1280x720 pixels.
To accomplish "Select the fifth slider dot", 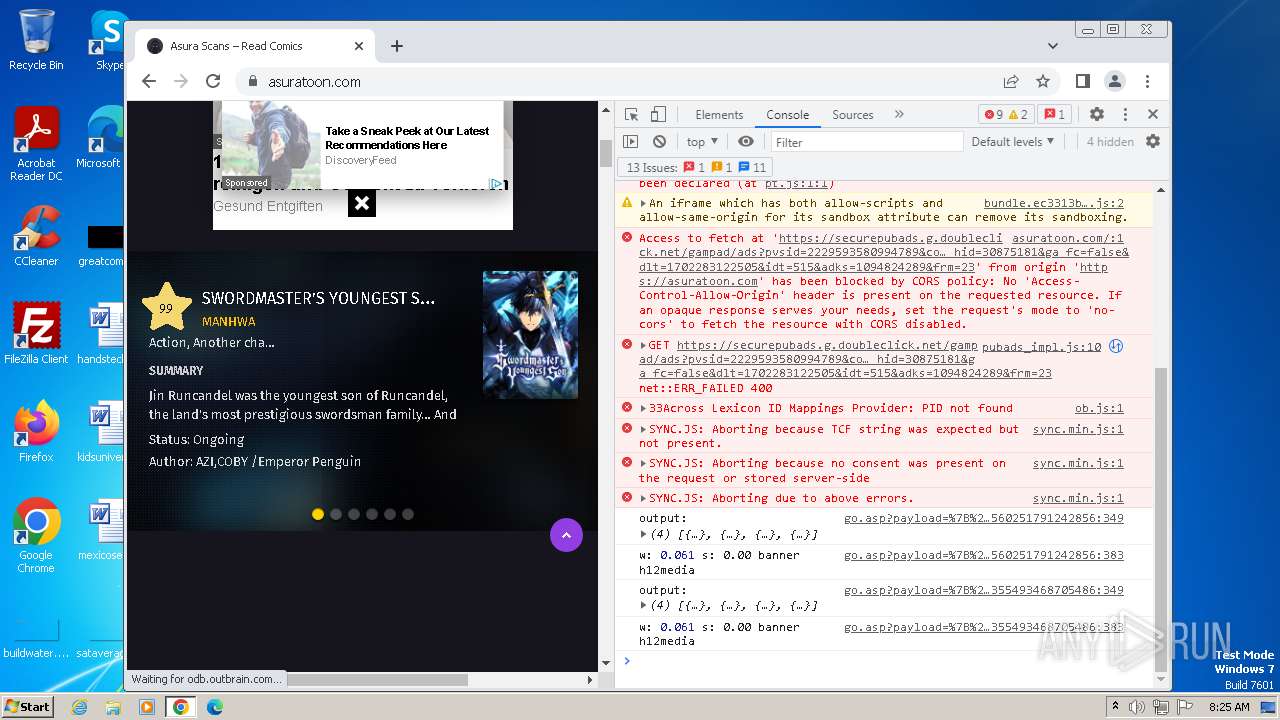I will click(390, 514).
